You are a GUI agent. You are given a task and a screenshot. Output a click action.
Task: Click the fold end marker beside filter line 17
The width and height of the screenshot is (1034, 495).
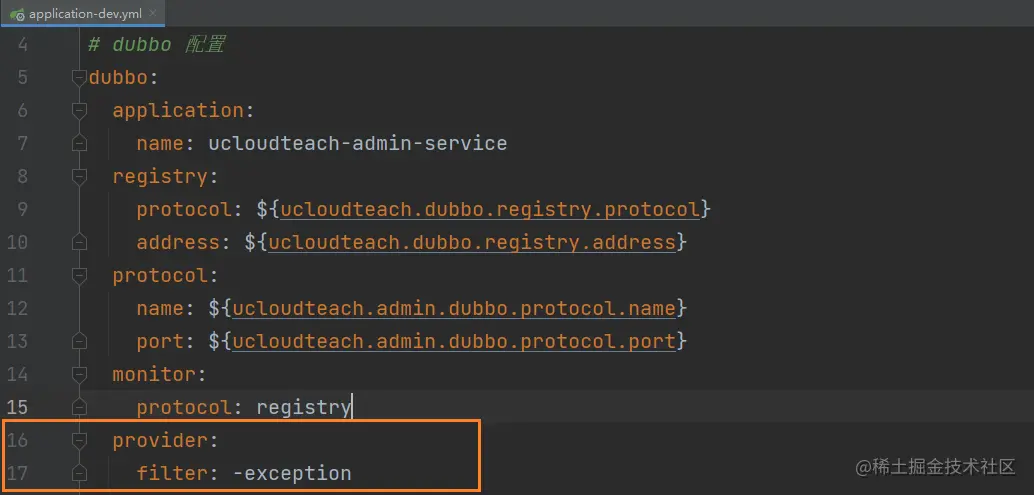tap(80, 473)
